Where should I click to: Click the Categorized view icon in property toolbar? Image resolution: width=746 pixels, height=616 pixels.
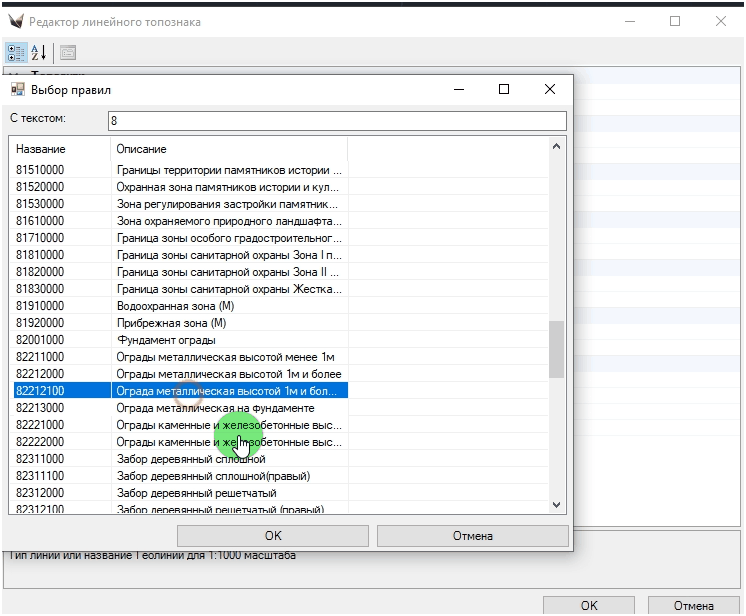coord(16,53)
